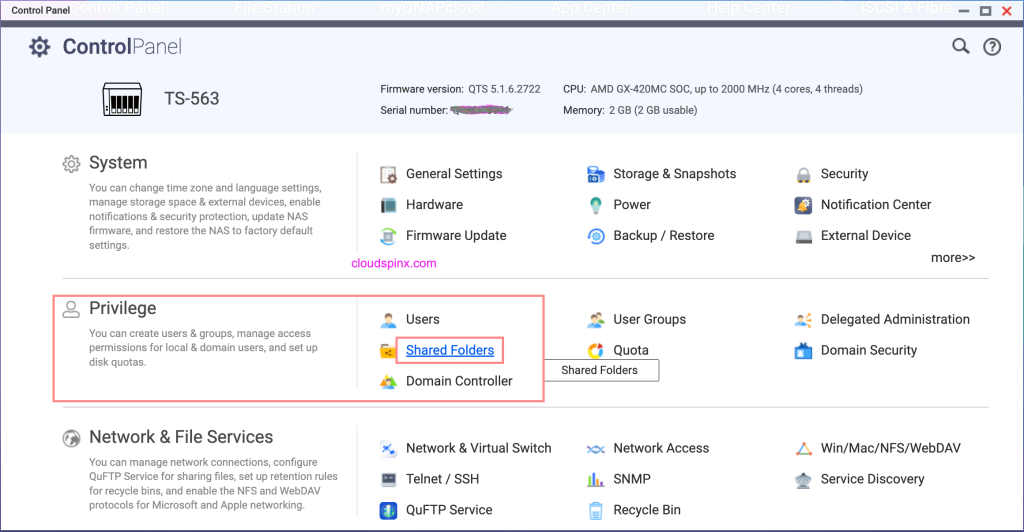Open Storage & Snapshots icon
Screen dimensions: 1024x532
point(596,174)
